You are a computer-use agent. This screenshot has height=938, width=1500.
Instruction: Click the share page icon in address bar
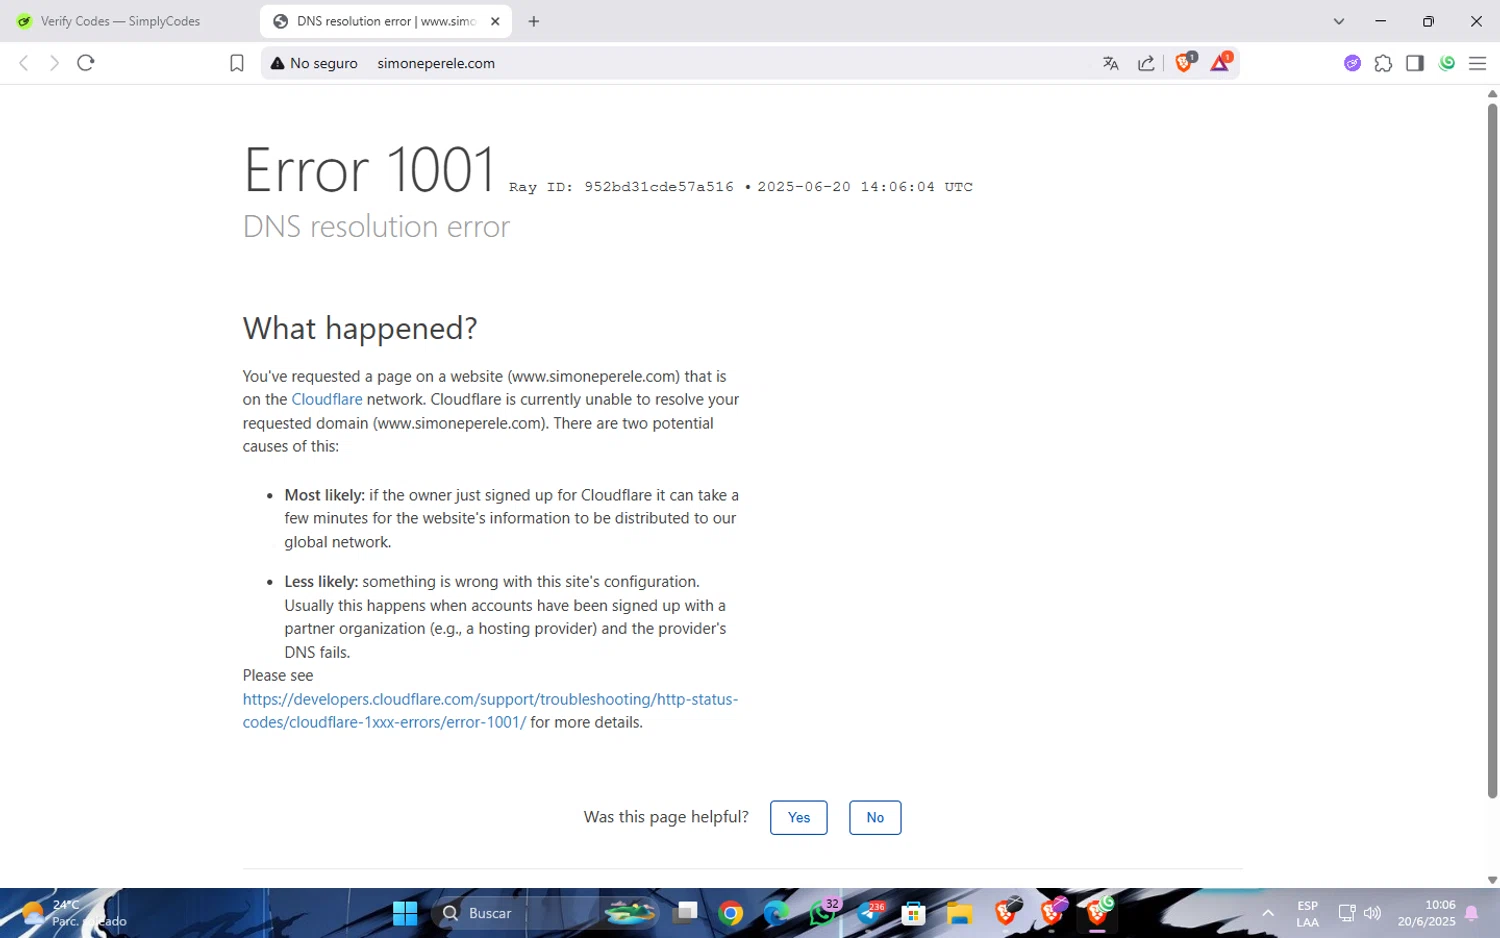point(1146,63)
